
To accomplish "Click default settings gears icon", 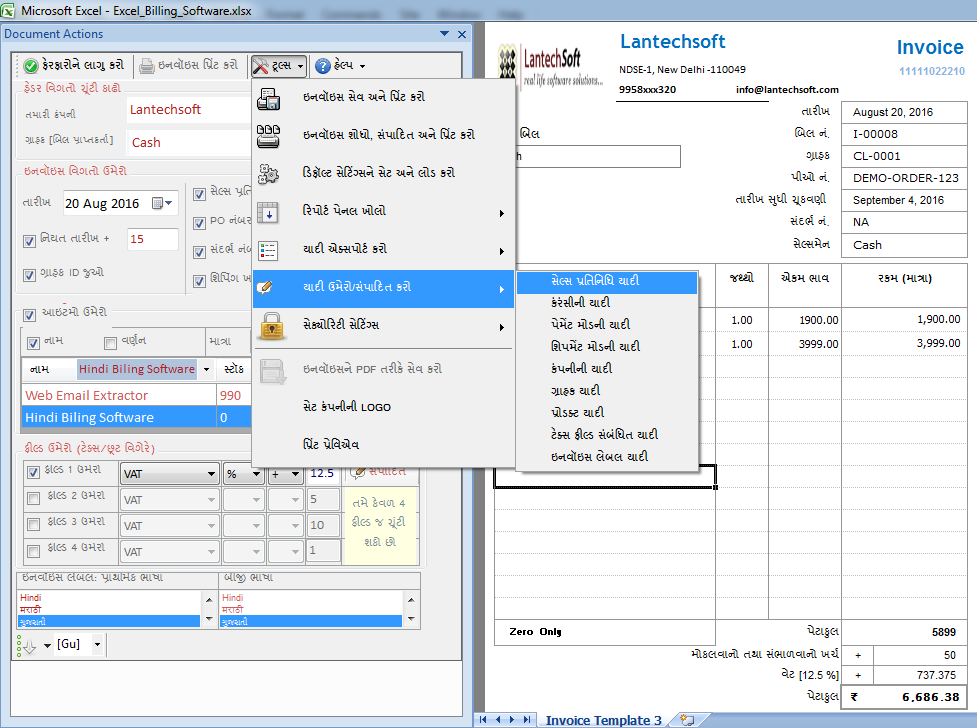I will [269, 174].
